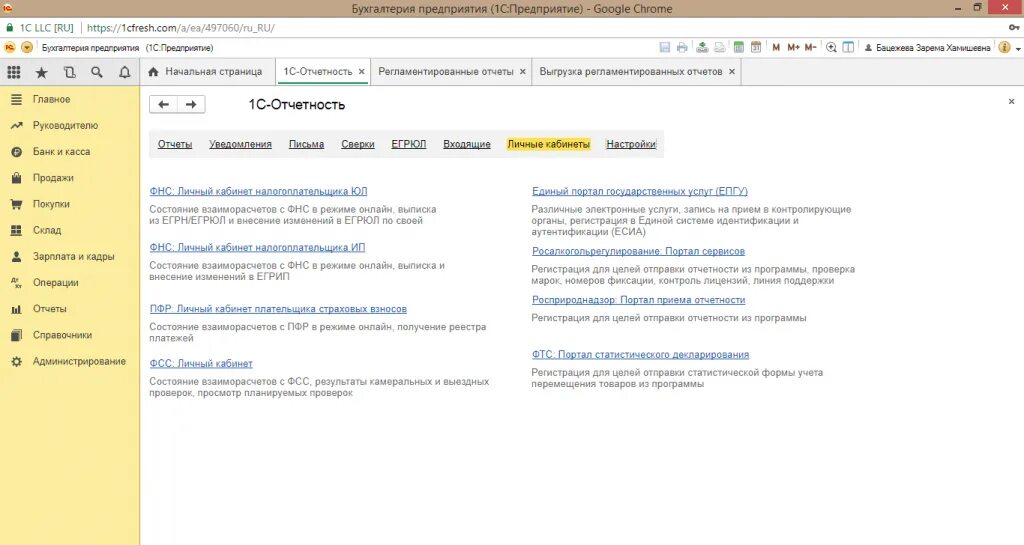Screen dimensions: 1024x545
Task: Click the save (floppy disk) toolbar icon
Action: click(x=664, y=47)
